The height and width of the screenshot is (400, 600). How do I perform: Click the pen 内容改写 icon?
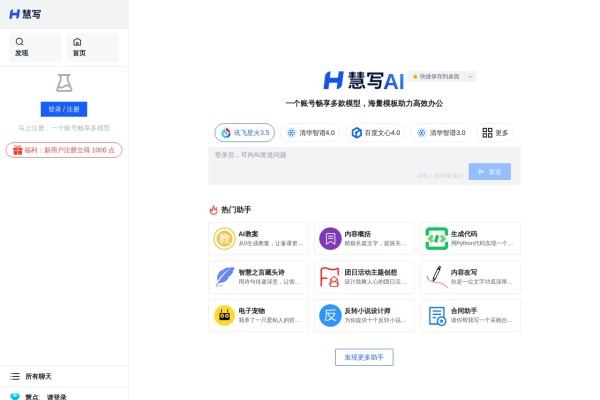point(437,276)
